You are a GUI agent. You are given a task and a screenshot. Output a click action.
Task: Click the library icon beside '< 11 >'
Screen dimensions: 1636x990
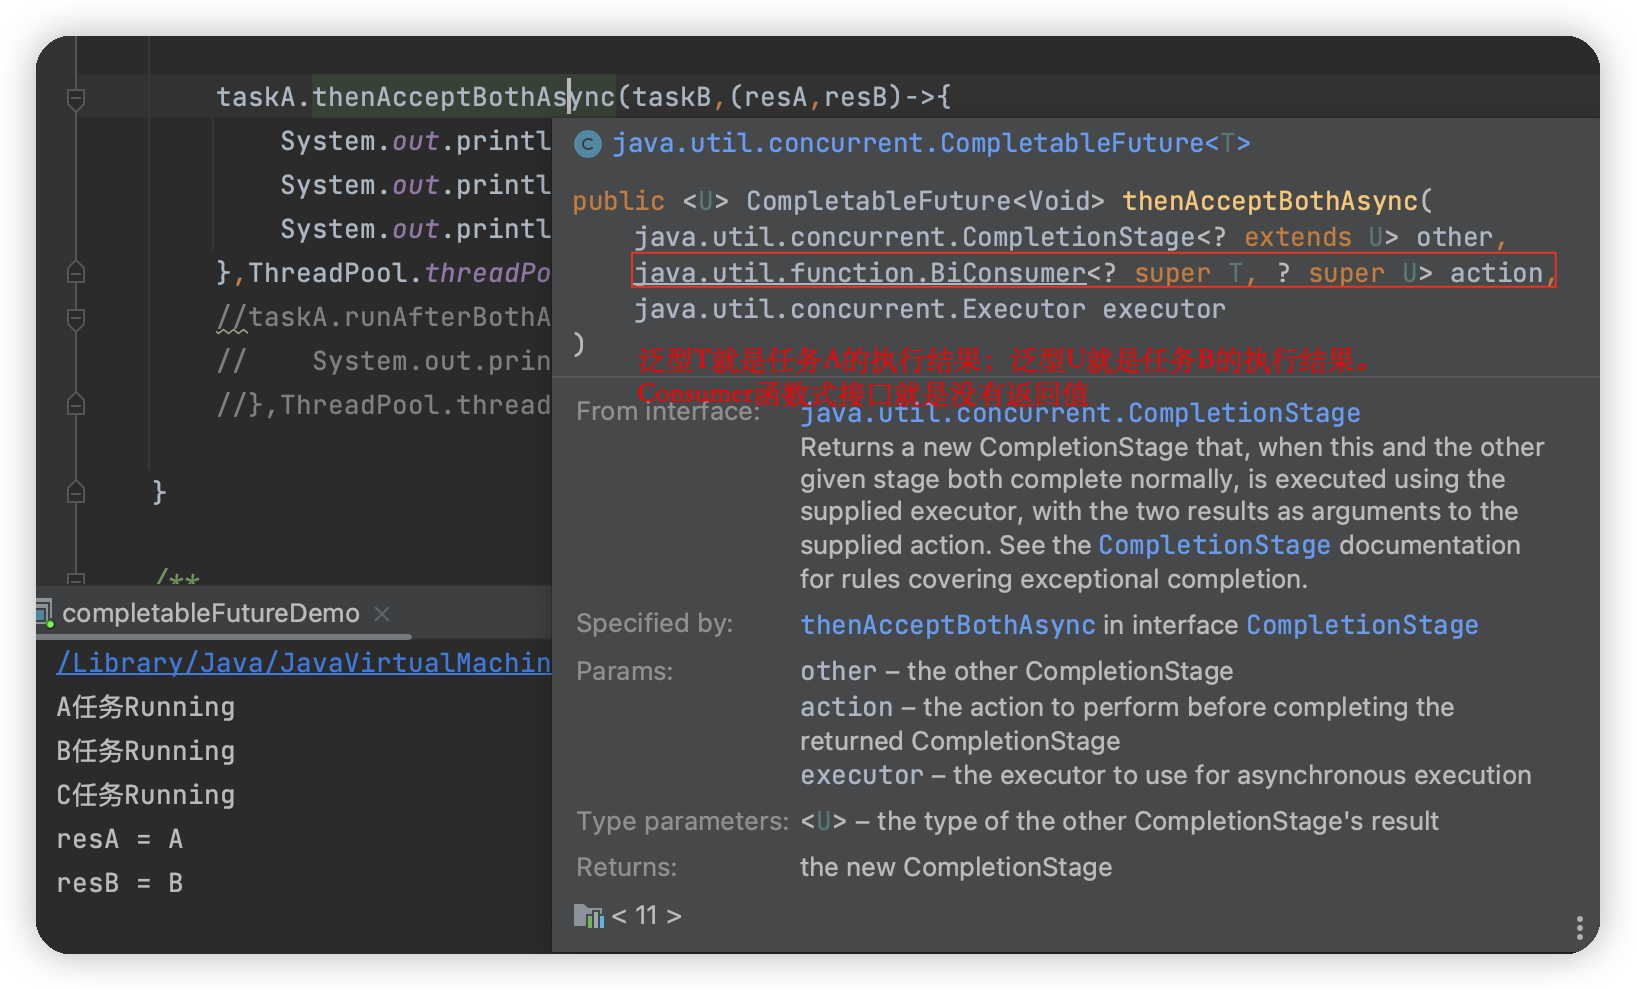click(589, 916)
